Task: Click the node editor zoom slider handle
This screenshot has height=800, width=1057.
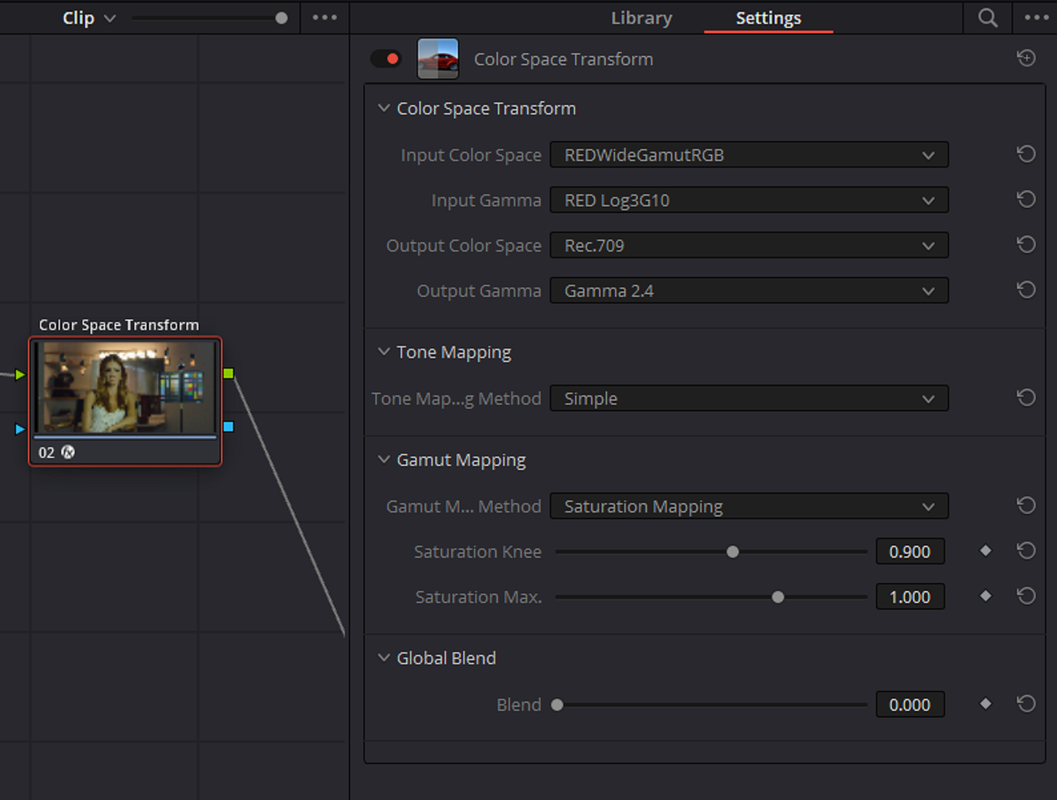Action: pyautogui.click(x=282, y=18)
